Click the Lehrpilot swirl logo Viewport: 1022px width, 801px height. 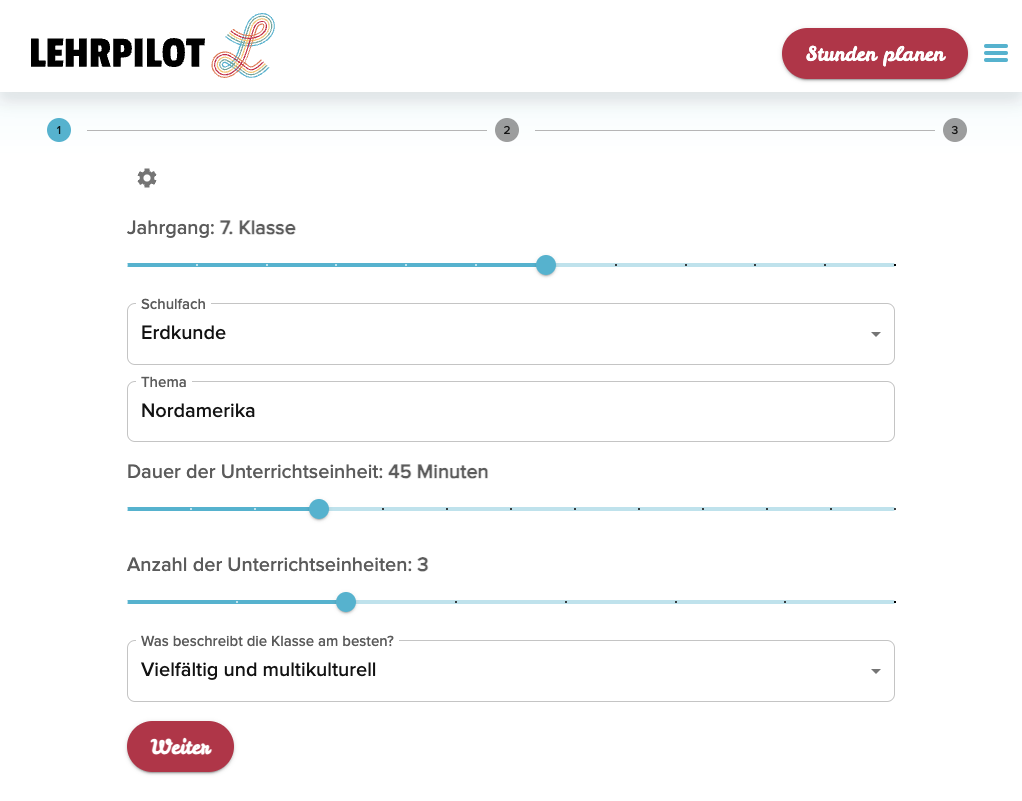[243, 46]
